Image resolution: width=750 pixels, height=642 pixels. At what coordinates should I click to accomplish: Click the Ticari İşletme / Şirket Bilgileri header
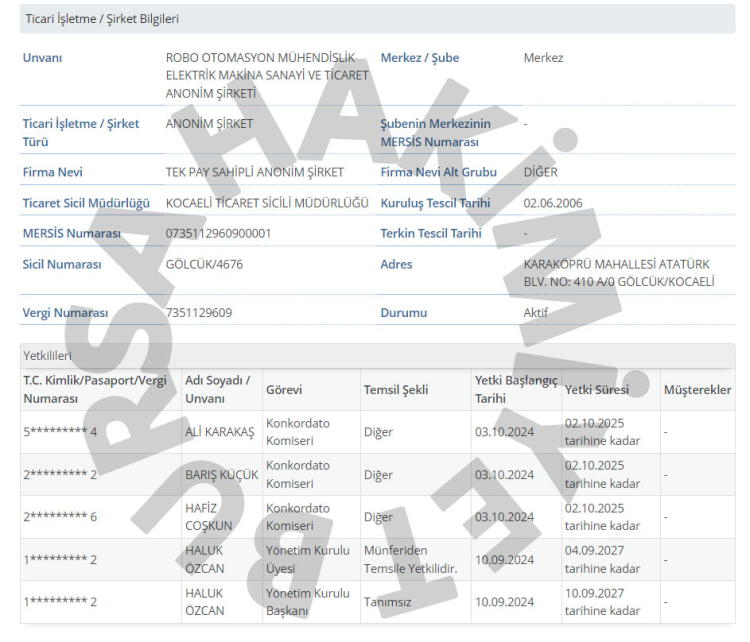(102, 19)
